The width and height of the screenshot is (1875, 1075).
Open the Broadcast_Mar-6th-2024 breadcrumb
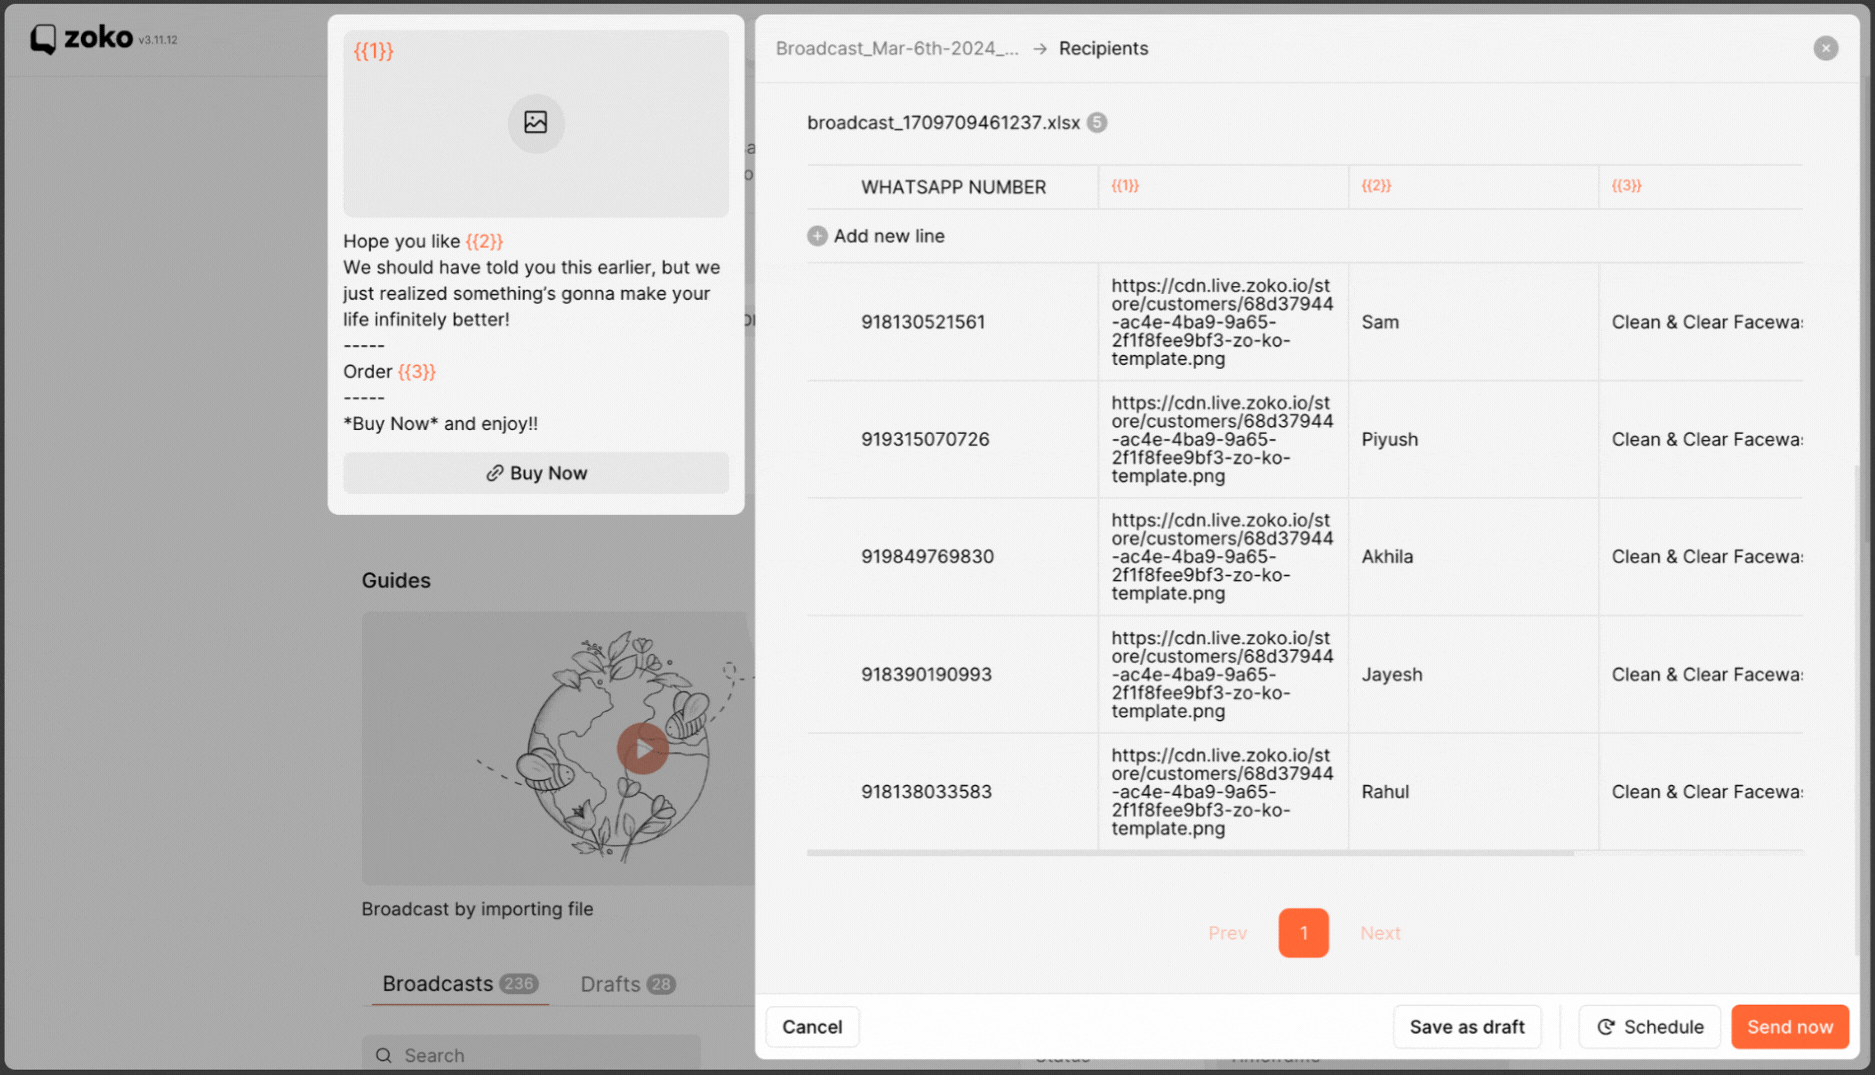tap(897, 48)
